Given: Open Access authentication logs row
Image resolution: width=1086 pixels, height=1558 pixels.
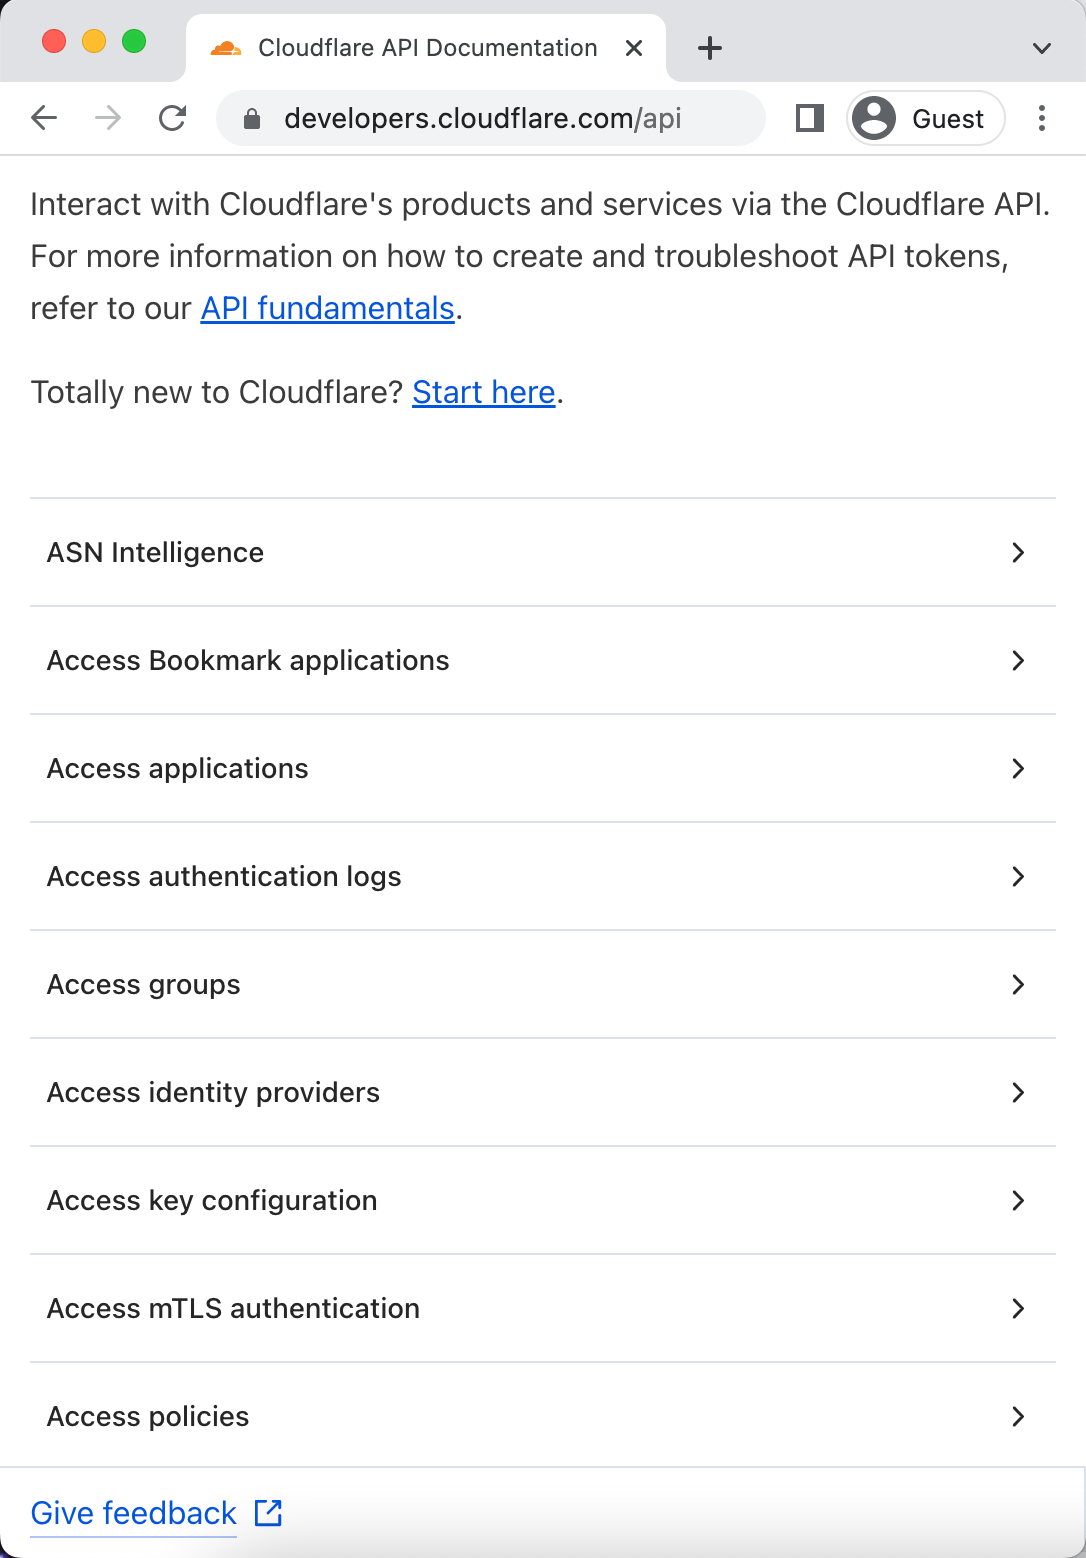Looking at the screenshot, I should [543, 876].
